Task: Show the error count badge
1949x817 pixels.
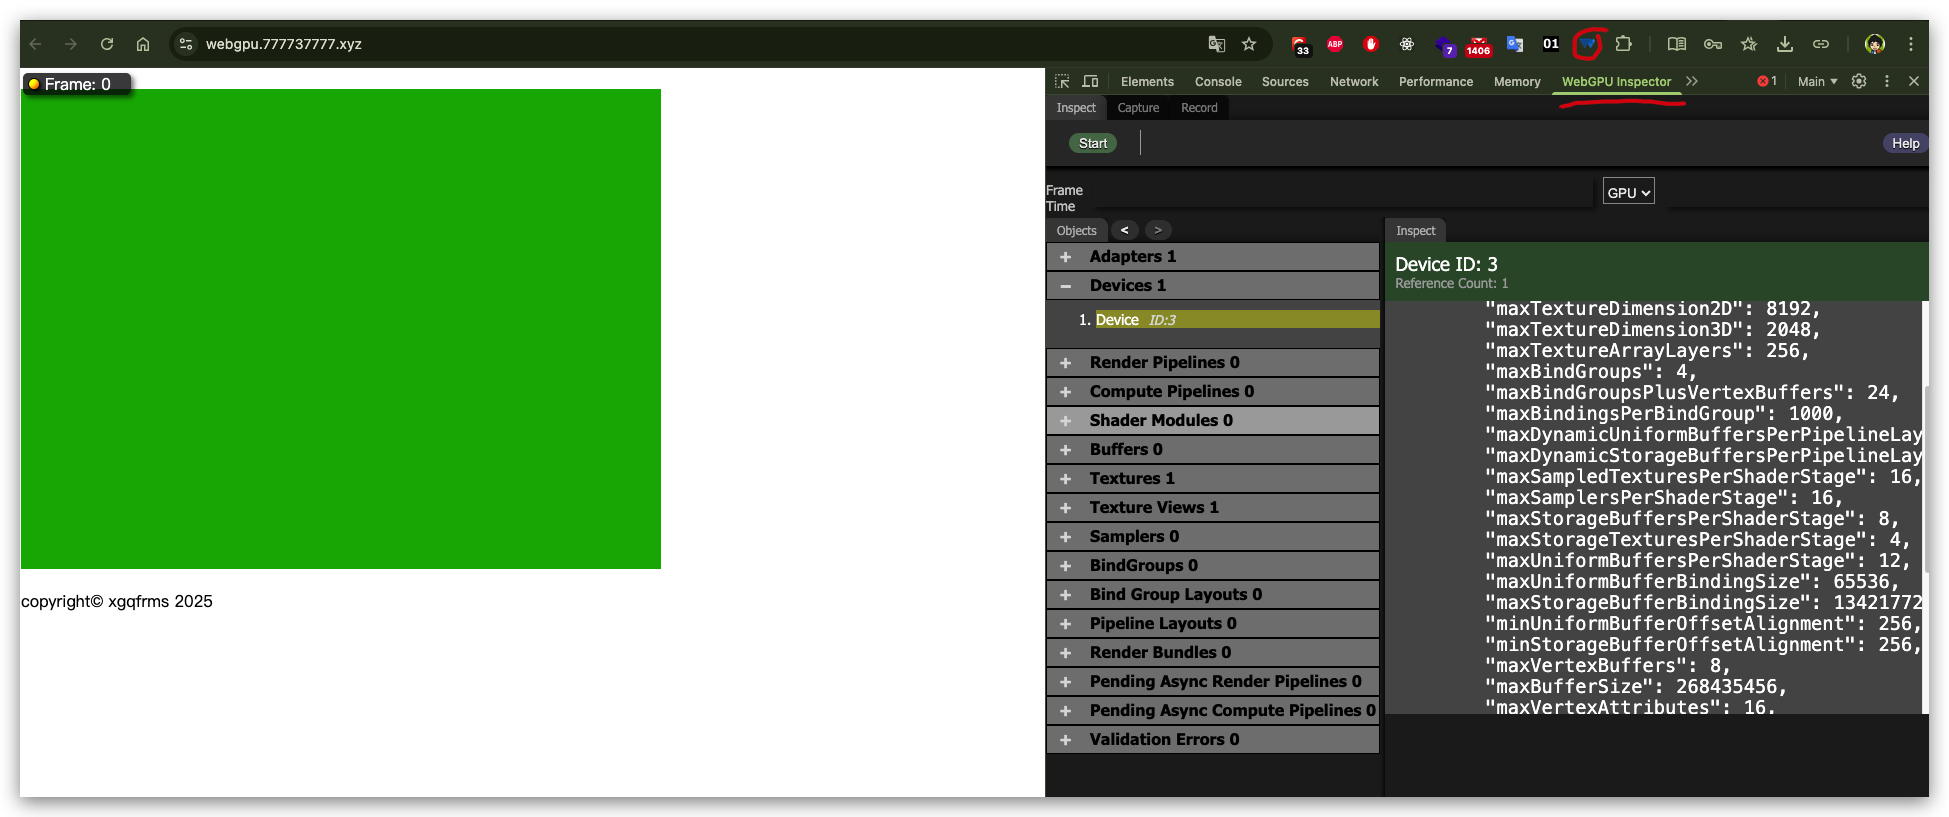Action: pos(1767,81)
